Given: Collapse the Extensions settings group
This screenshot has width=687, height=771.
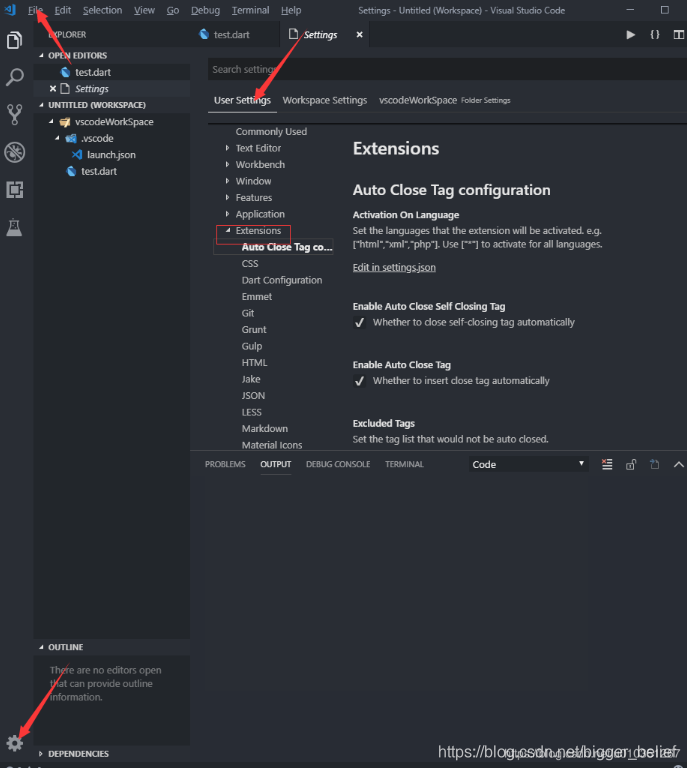Looking at the screenshot, I should coord(228,231).
